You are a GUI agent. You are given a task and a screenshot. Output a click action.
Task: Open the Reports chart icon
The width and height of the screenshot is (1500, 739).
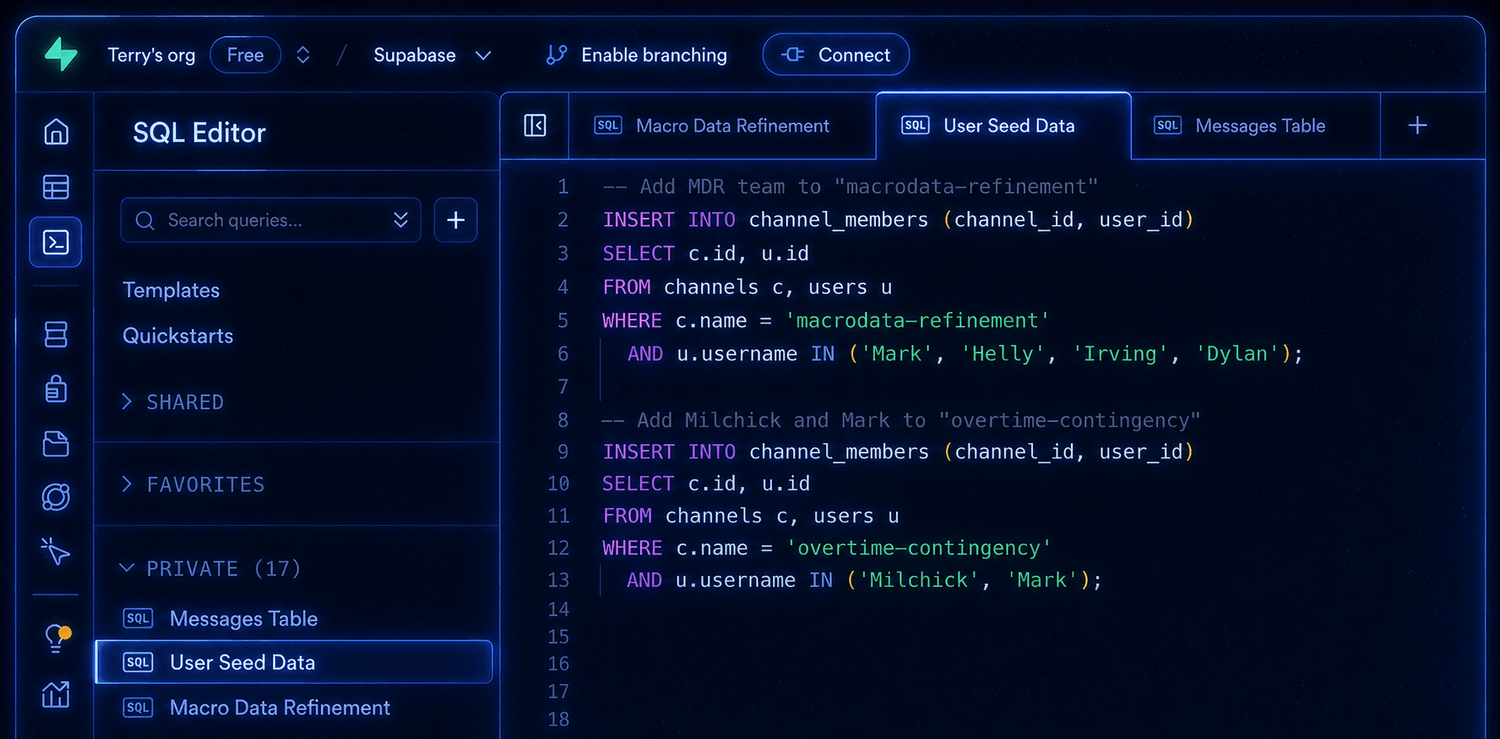click(56, 694)
